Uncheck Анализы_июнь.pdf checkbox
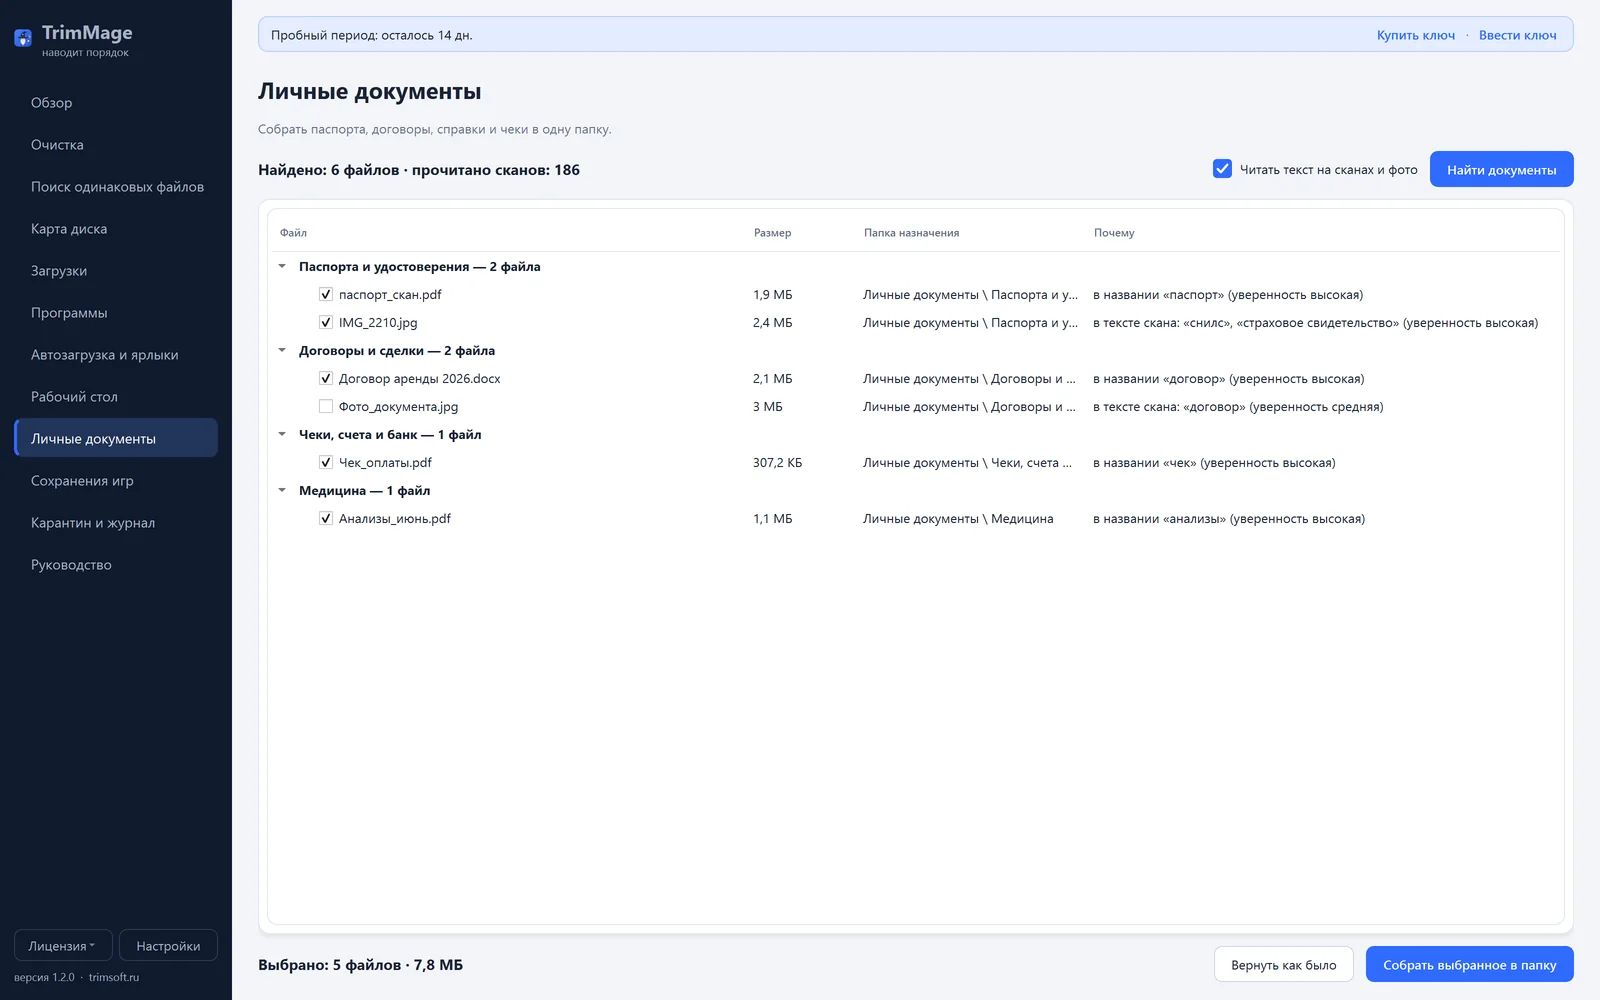The image size is (1600, 1000). 325,518
